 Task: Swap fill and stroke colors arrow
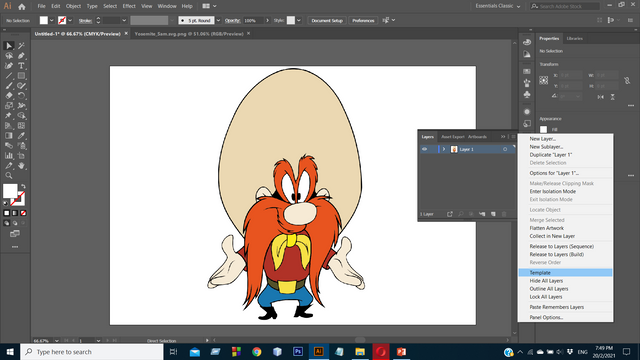click(x=23, y=187)
